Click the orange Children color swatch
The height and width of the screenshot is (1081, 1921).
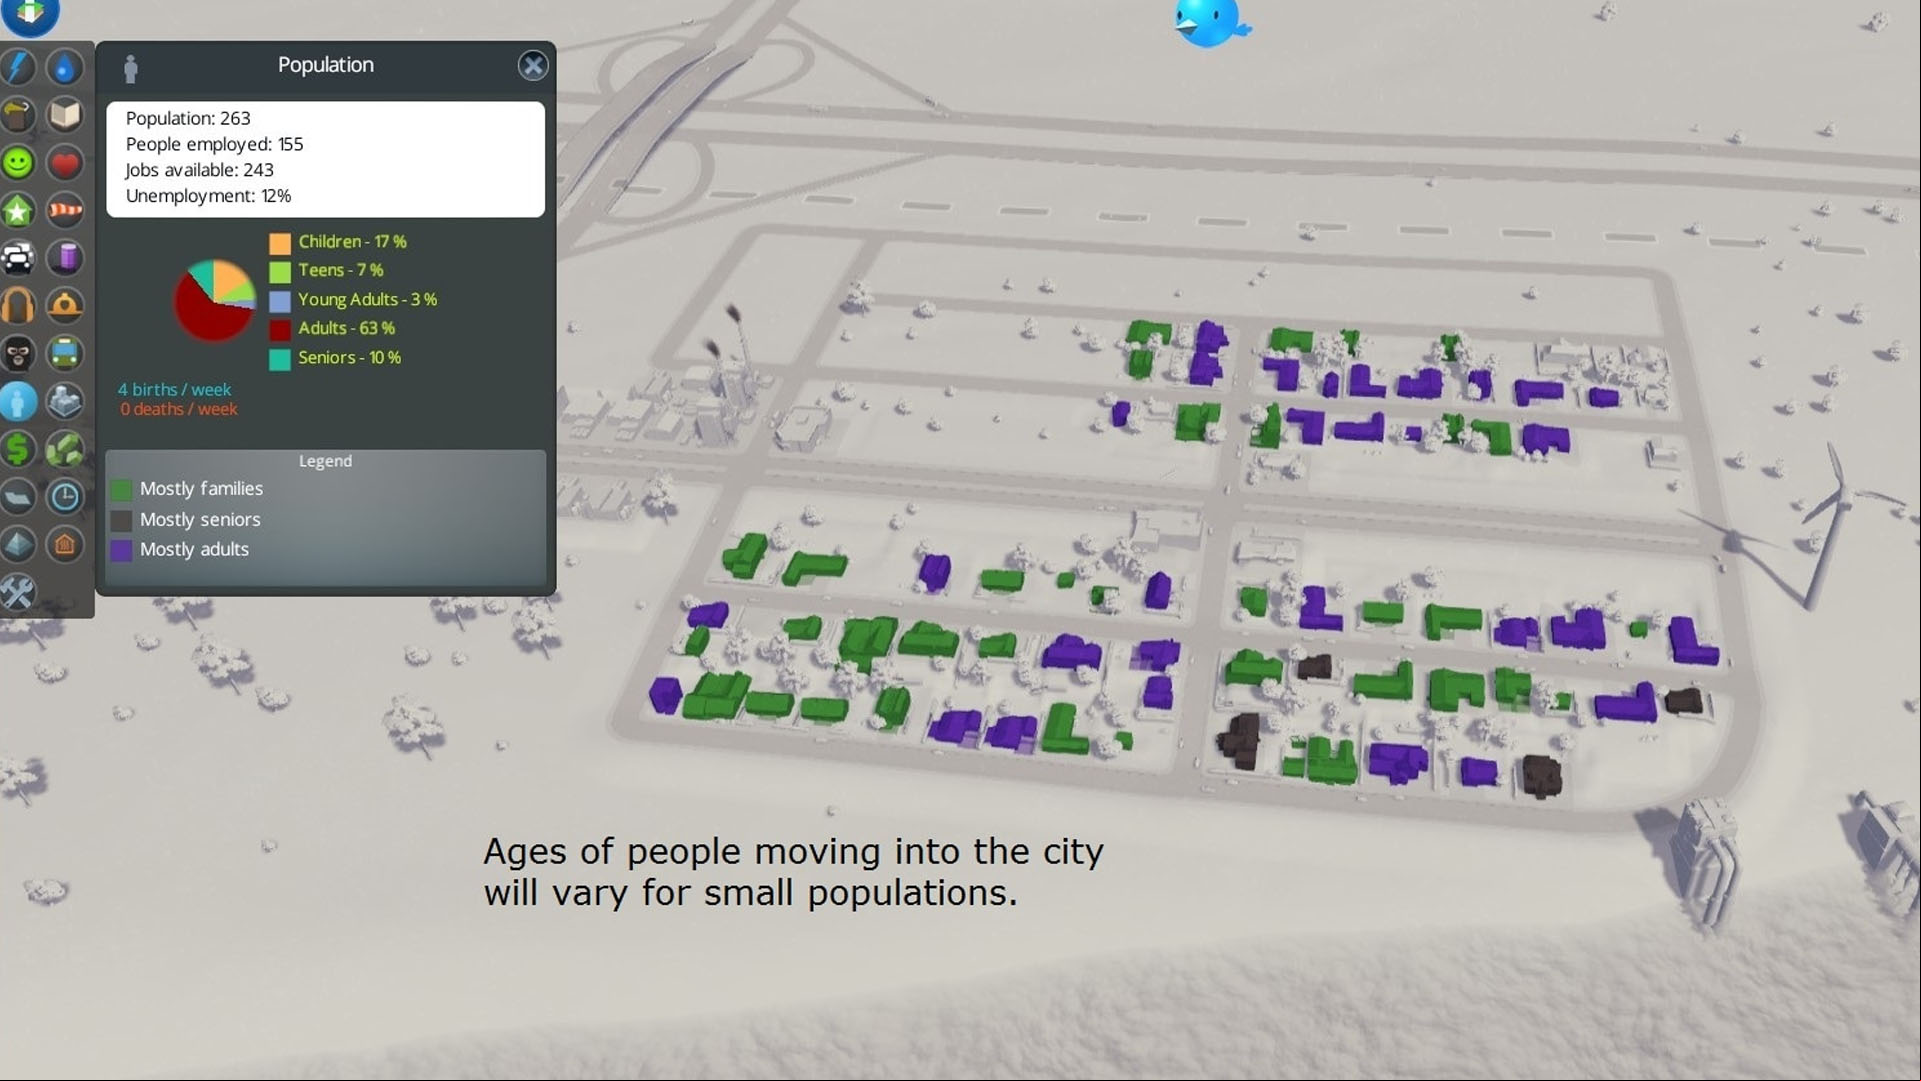pos(280,243)
